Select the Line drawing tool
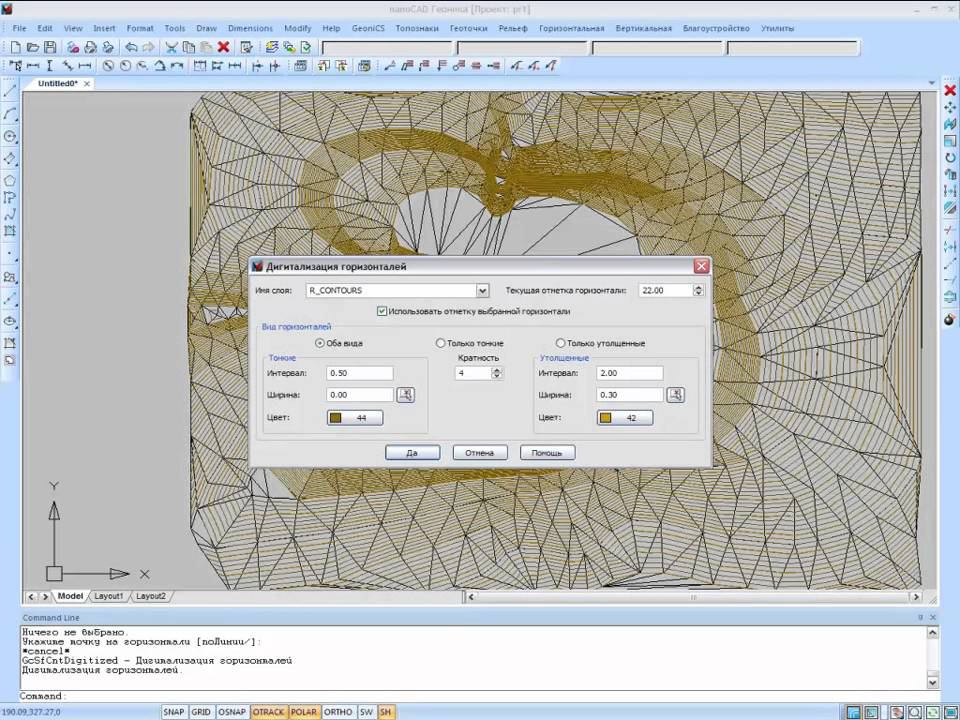This screenshot has height=720, width=960. tap(10, 91)
